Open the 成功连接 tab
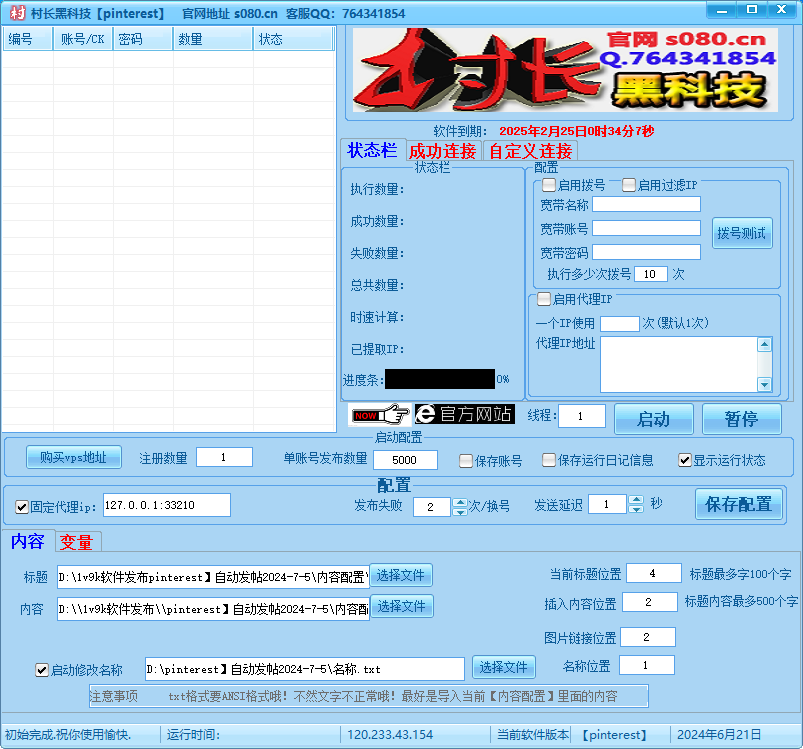 coord(442,151)
